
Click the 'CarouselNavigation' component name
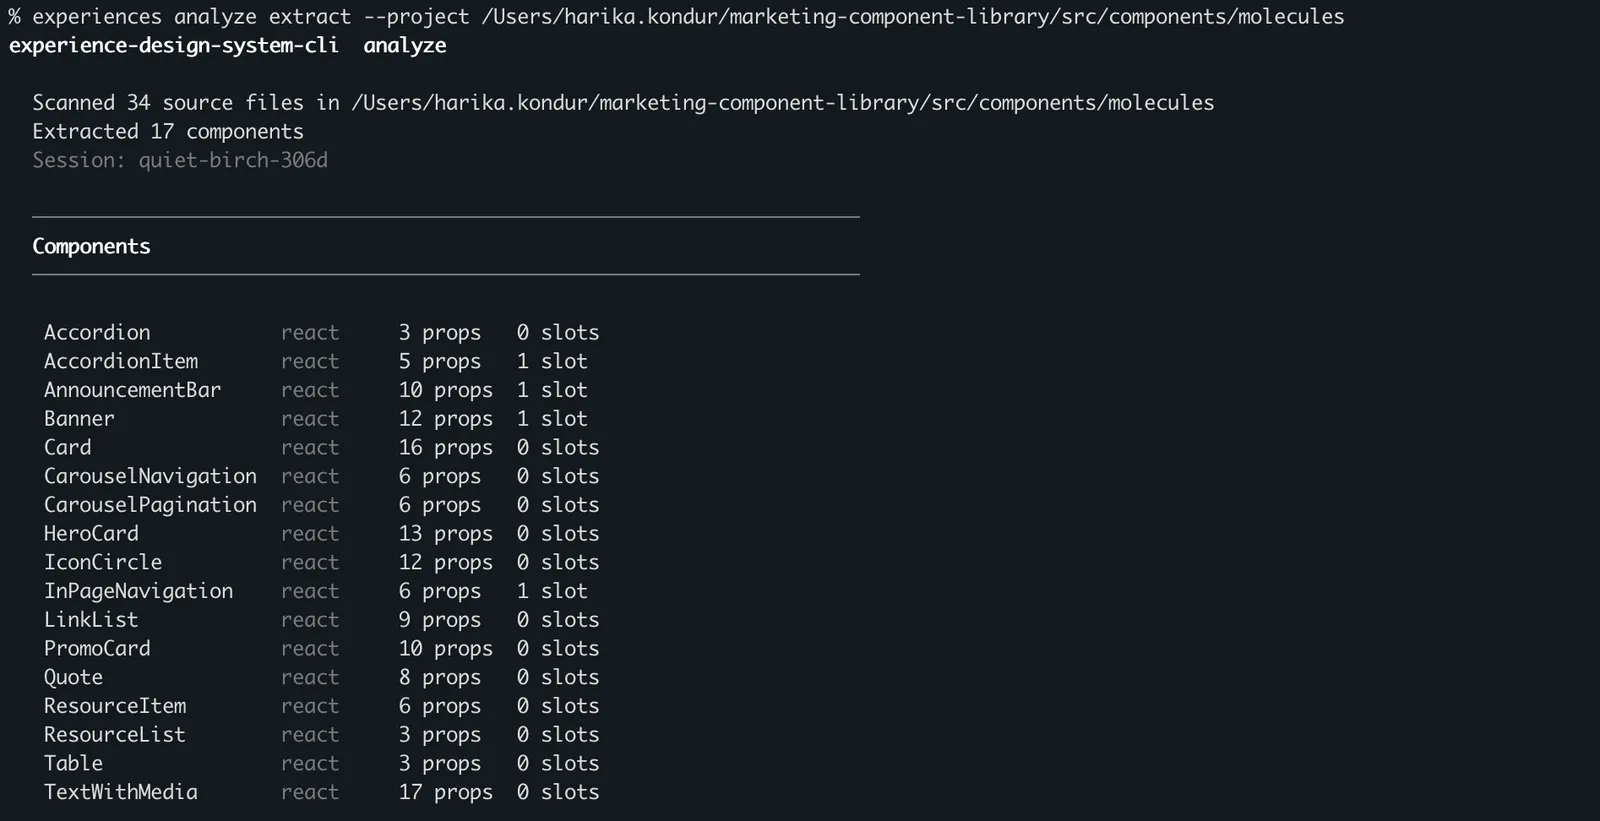(x=150, y=476)
